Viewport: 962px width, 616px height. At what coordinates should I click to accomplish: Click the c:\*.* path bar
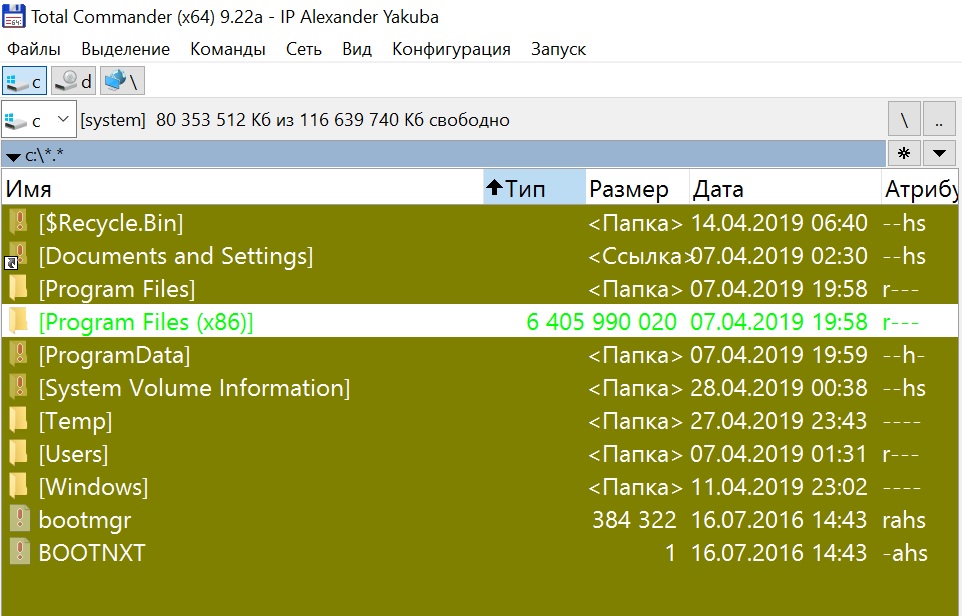pos(444,154)
